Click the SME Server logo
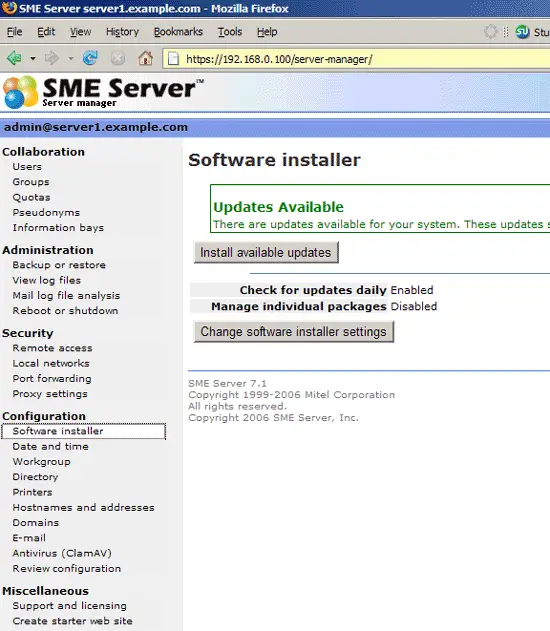Image resolution: width=550 pixels, height=631 pixels. pos(104,93)
